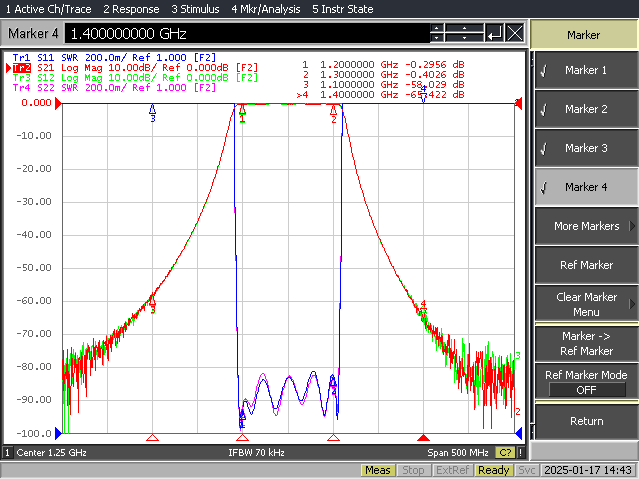The image size is (639, 479).
Task: Click the Stop status indicator
Action: pyautogui.click(x=413, y=470)
